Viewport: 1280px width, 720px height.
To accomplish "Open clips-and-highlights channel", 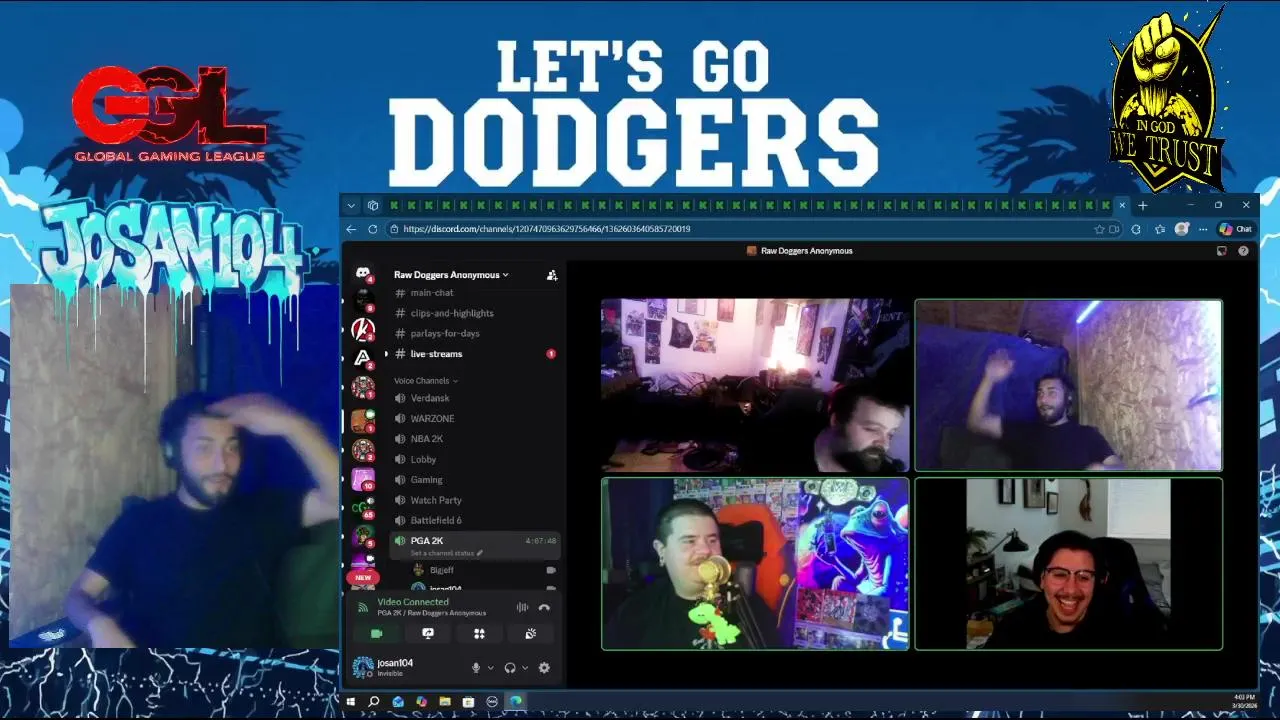I will 452,313.
